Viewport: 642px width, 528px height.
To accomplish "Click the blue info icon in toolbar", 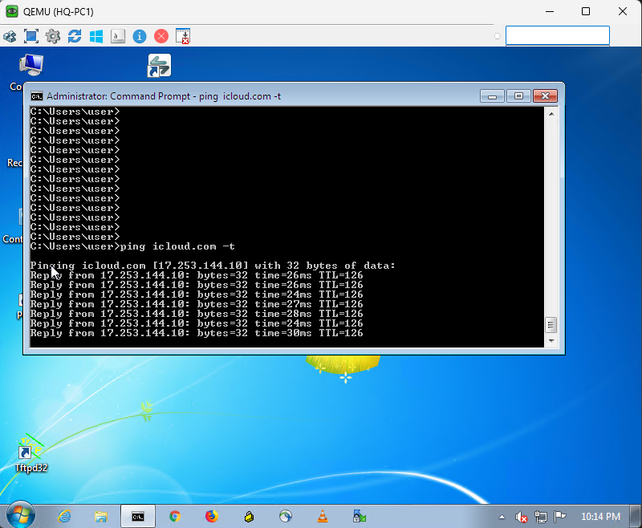I will point(140,36).
